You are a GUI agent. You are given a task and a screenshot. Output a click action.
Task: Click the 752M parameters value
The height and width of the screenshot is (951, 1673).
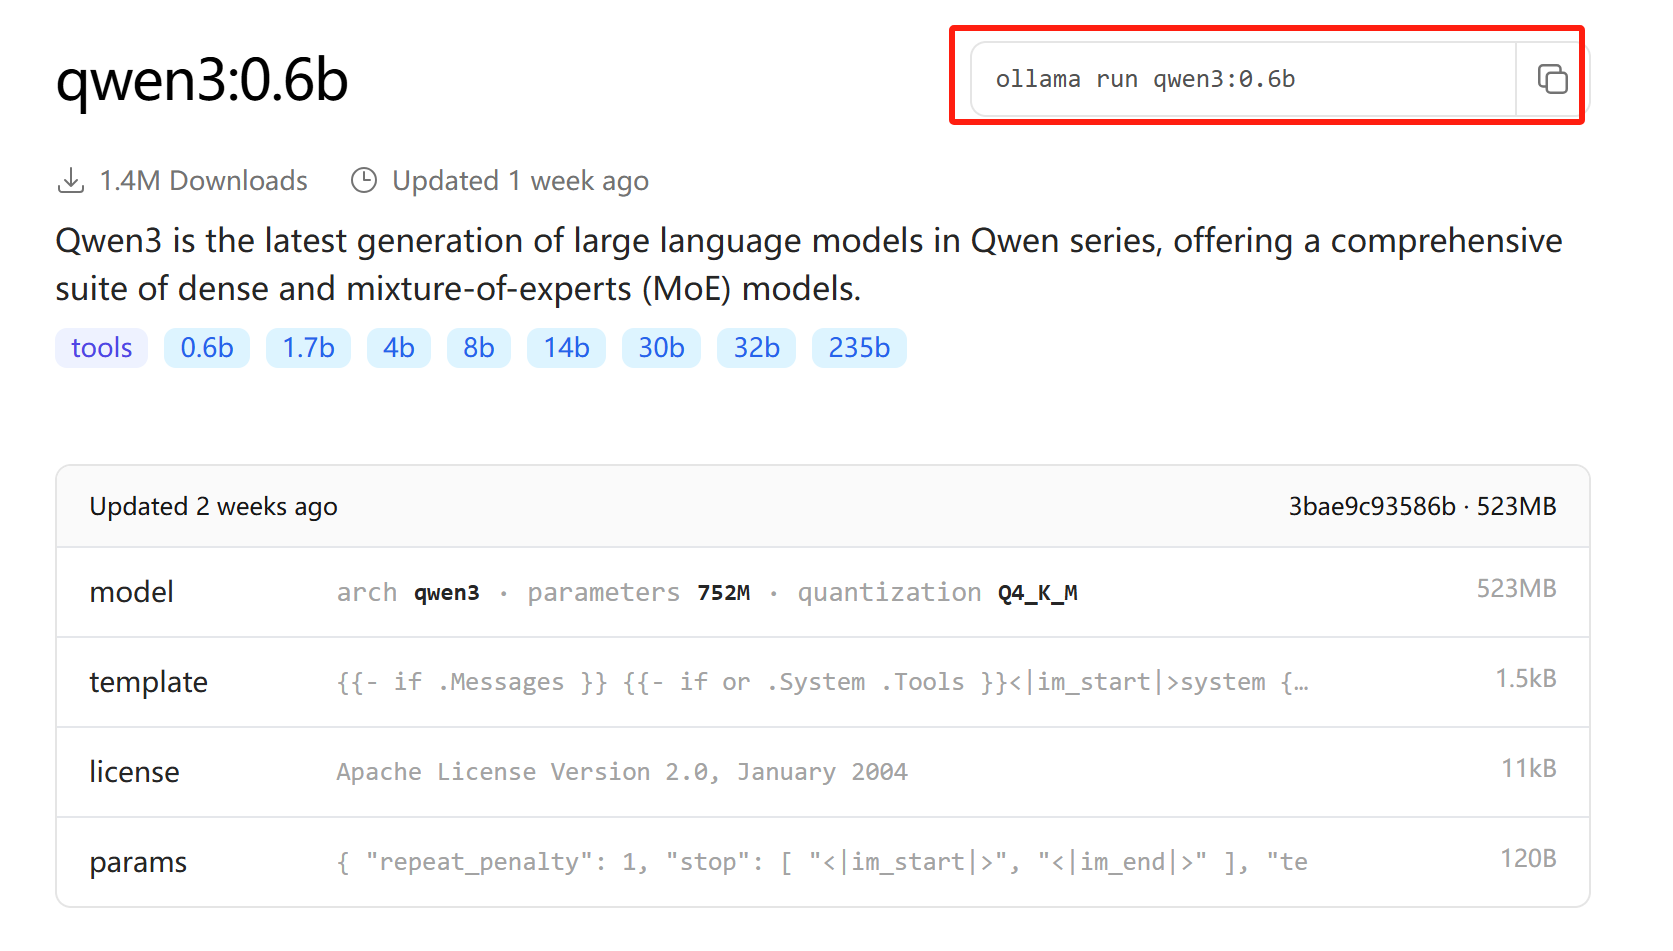[724, 592]
